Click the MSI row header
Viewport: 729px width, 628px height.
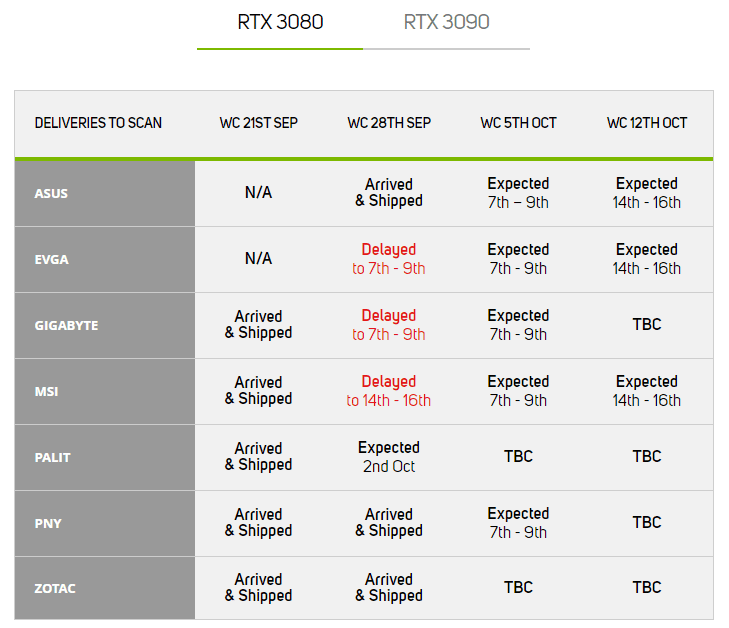pyautogui.click(x=46, y=391)
